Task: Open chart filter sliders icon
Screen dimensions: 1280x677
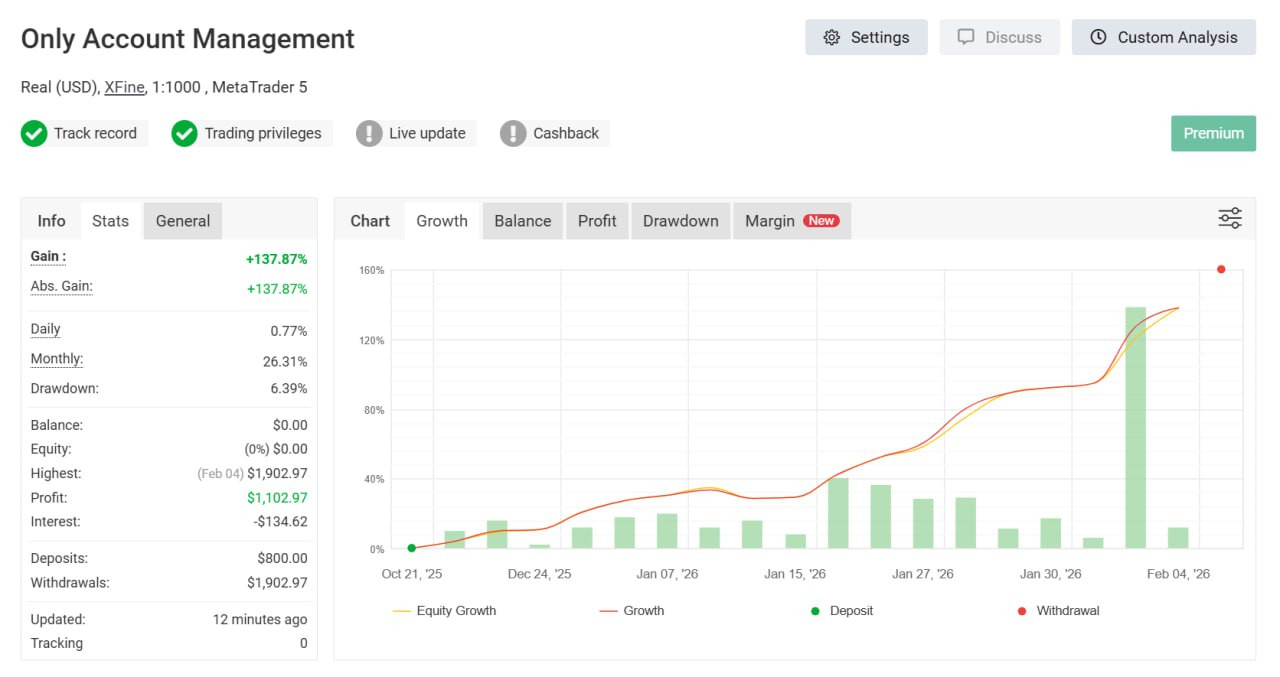Action: point(1229,219)
